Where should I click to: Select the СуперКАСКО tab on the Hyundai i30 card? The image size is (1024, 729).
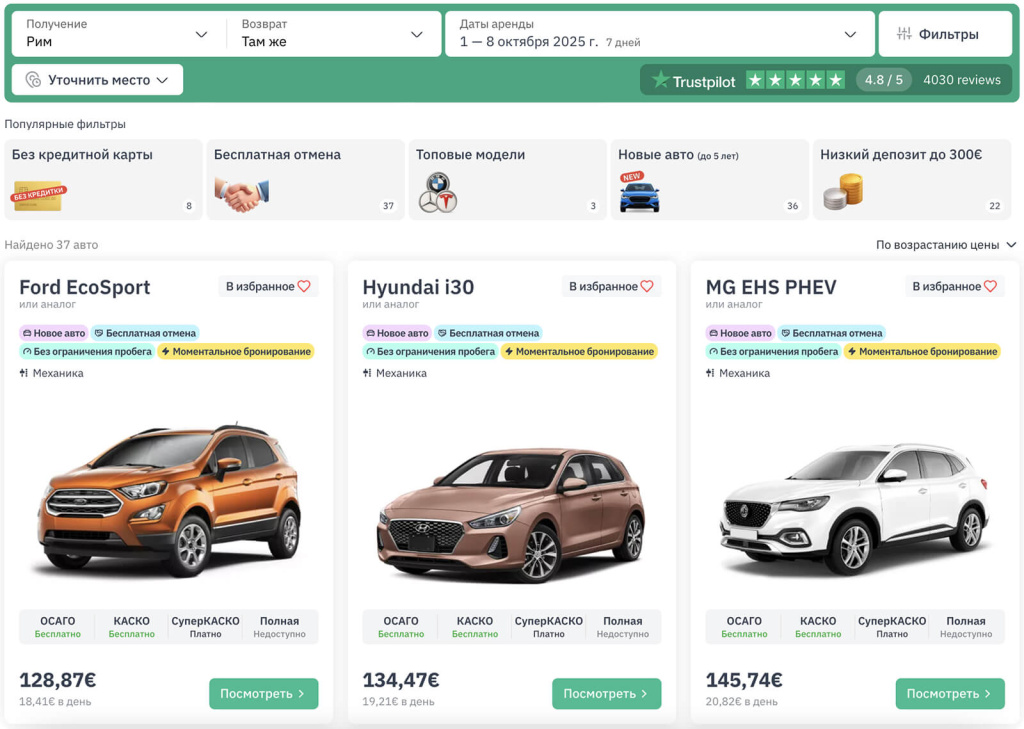[x=548, y=627]
